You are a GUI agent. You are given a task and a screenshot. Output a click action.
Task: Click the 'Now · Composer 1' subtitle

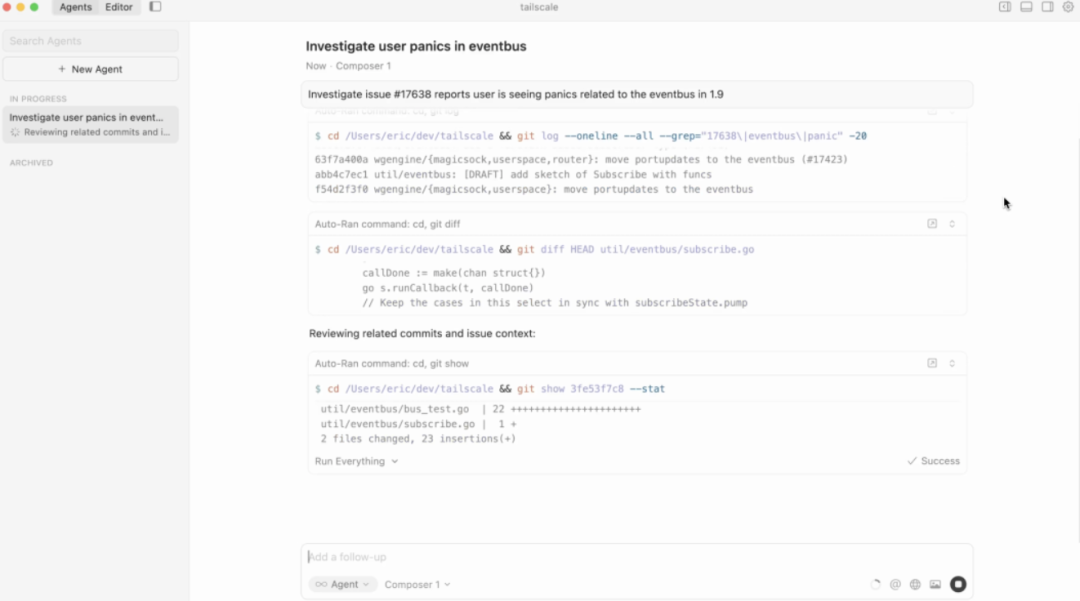pos(348,66)
